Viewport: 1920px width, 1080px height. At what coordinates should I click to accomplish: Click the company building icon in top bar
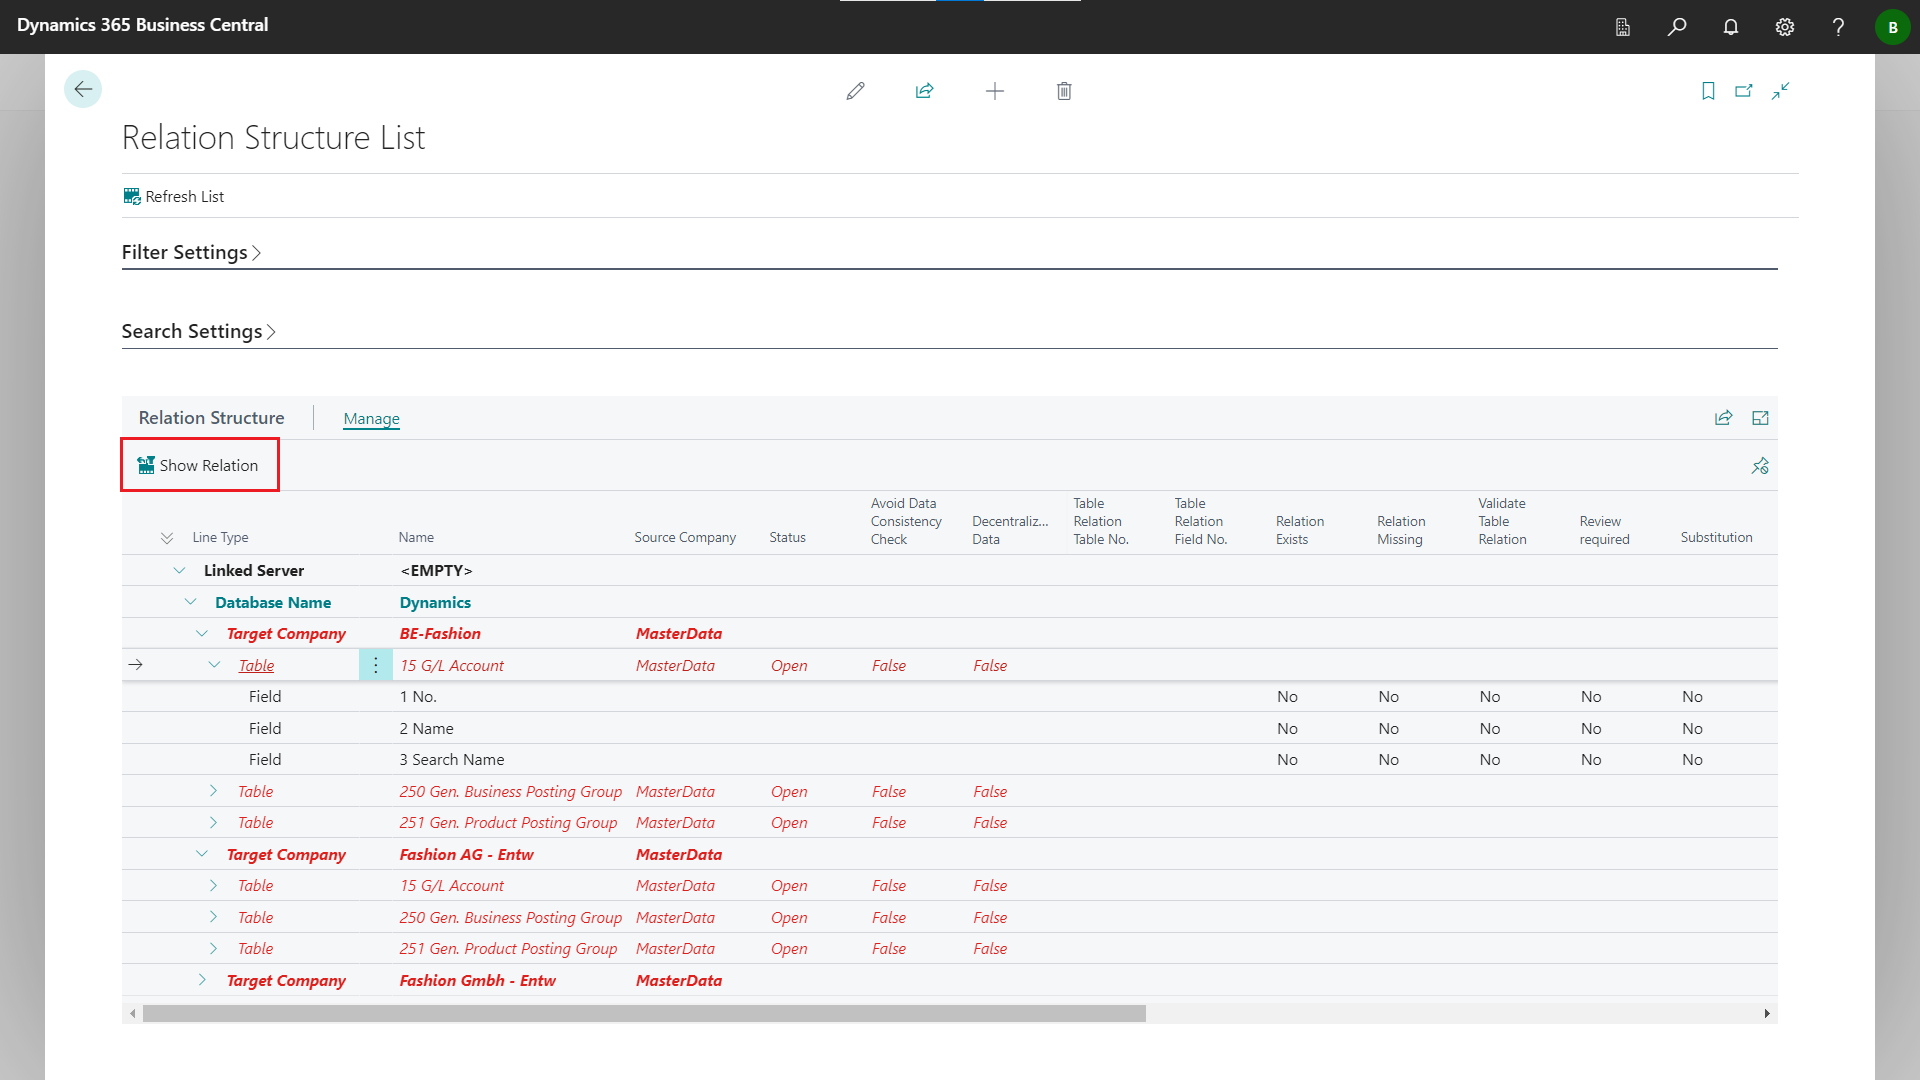[1623, 27]
